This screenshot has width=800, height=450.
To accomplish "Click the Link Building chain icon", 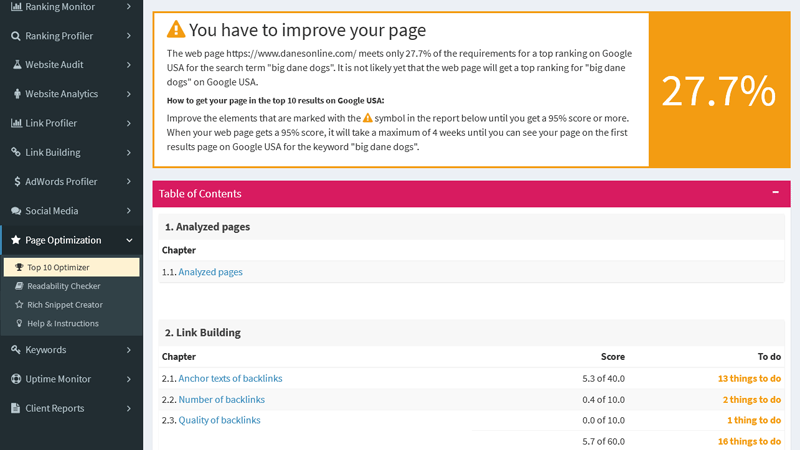I will [16, 152].
